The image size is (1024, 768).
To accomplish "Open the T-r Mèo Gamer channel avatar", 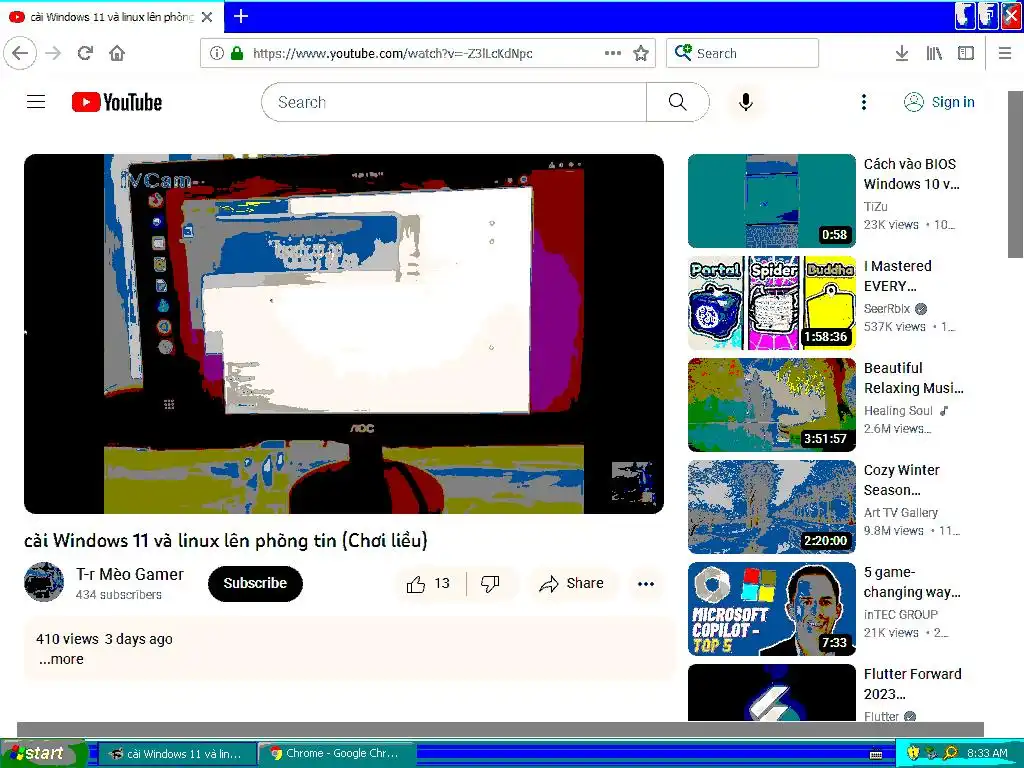I will 44,582.
